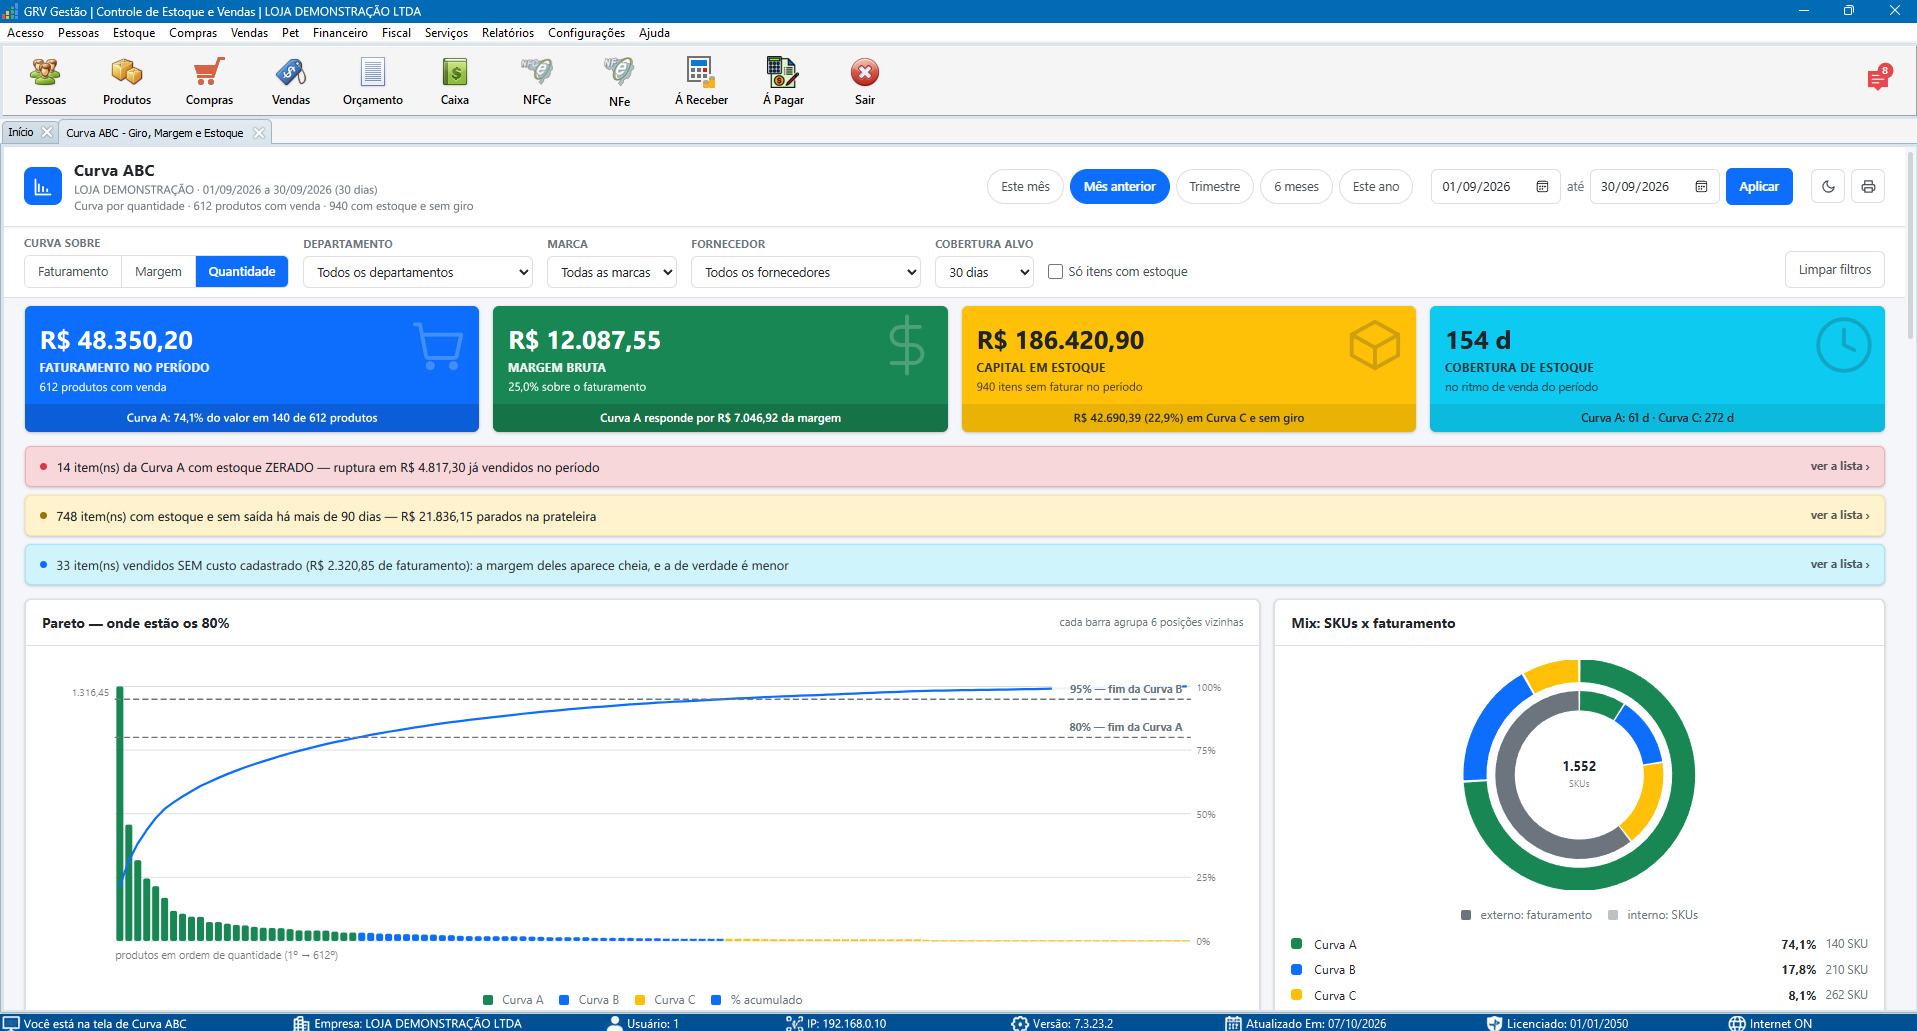The height and width of the screenshot is (1031, 1917).
Task: Open the Serviços menu
Action: click(x=446, y=33)
